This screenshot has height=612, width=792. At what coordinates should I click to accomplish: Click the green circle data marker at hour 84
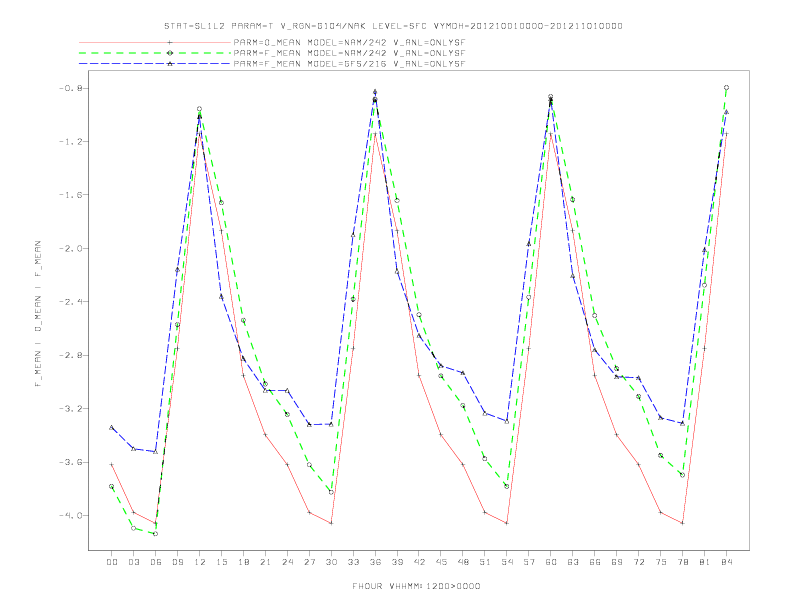pos(726,87)
